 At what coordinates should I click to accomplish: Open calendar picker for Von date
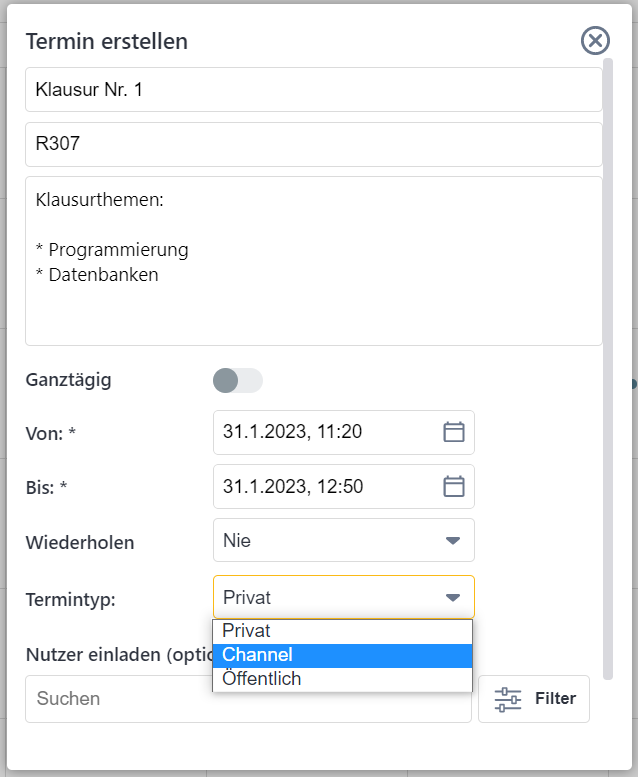point(454,432)
